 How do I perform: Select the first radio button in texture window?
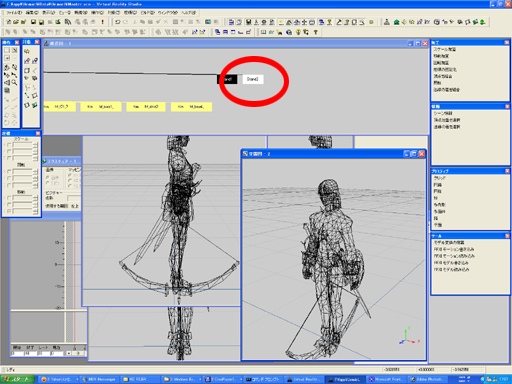click(48, 177)
